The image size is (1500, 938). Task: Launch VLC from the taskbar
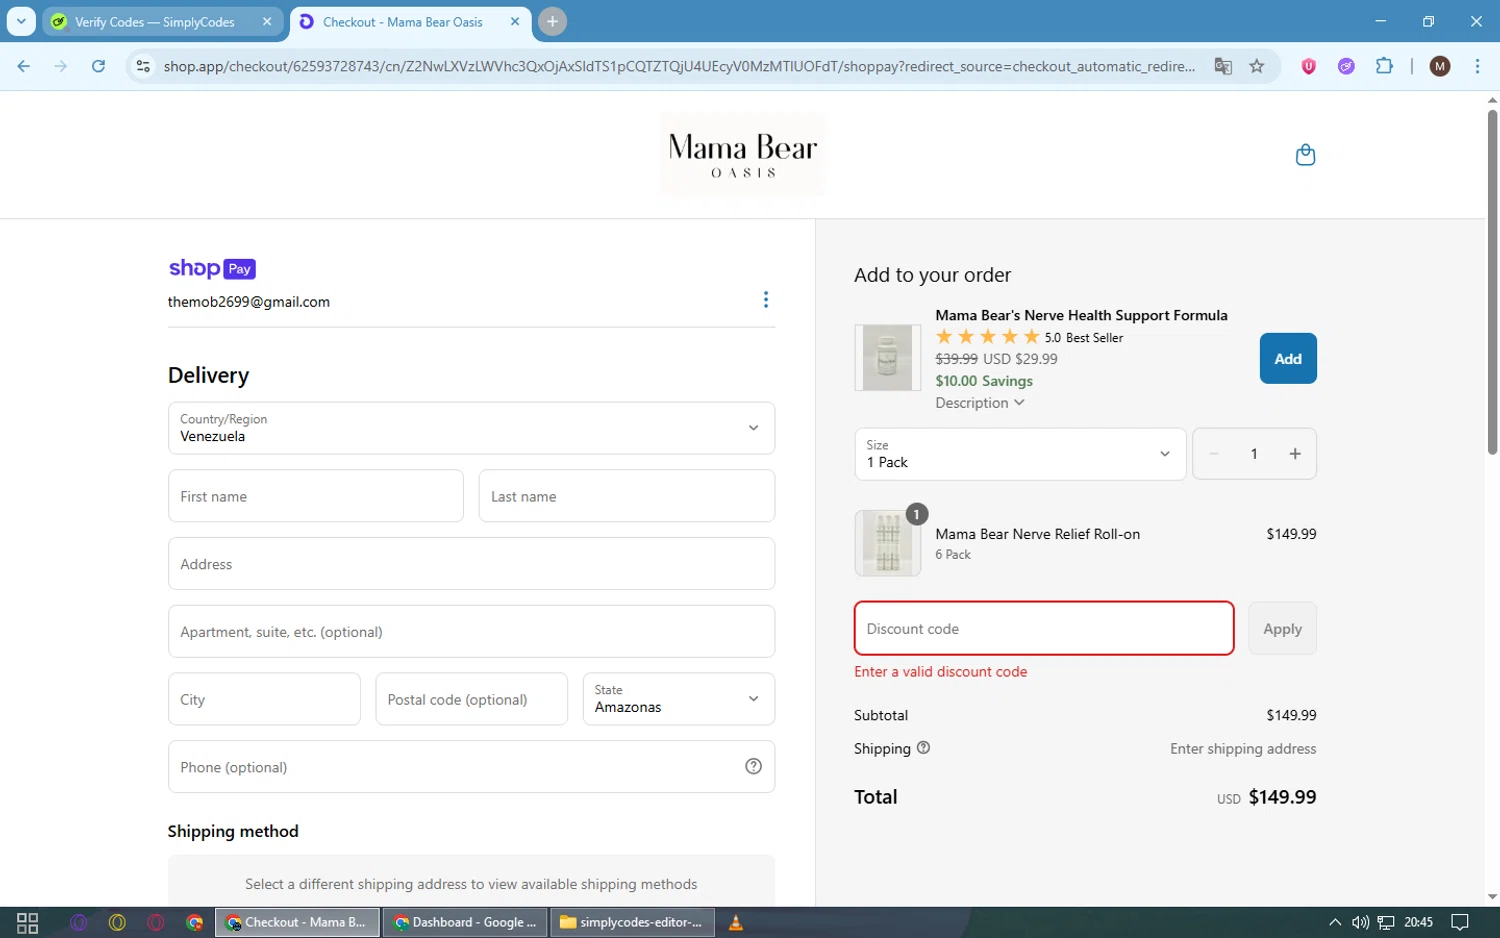736,922
